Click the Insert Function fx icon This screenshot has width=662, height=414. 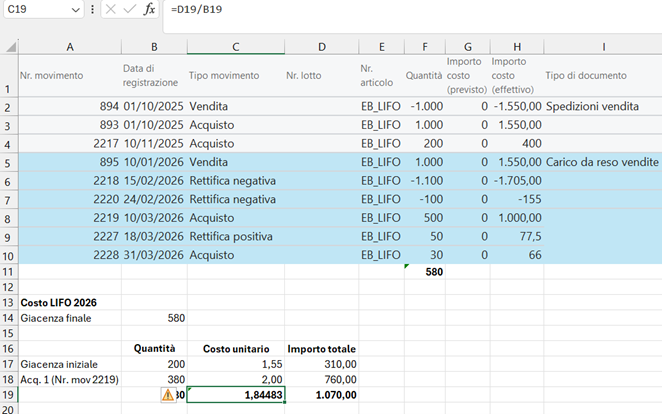click(x=149, y=9)
